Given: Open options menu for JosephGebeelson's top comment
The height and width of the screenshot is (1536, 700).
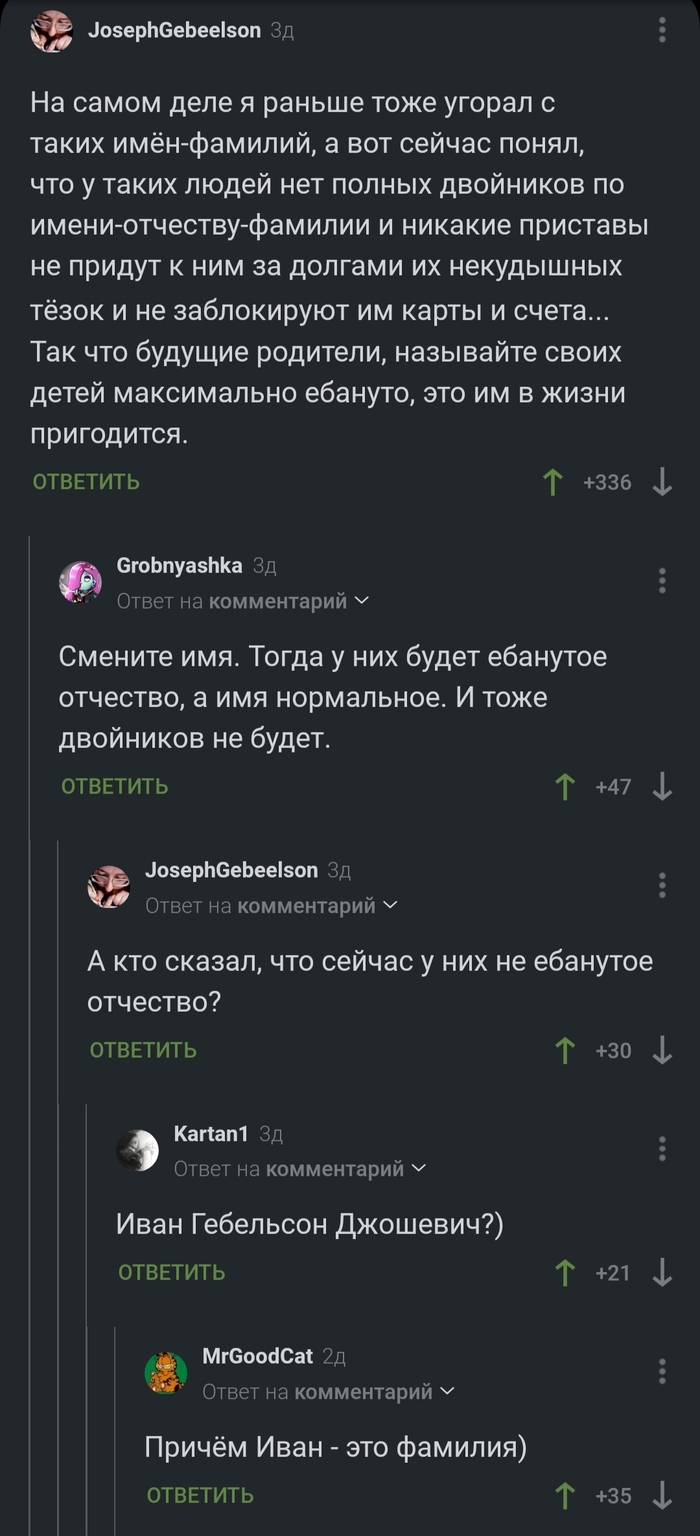Looking at the screenshot, I should pos(662,30).
